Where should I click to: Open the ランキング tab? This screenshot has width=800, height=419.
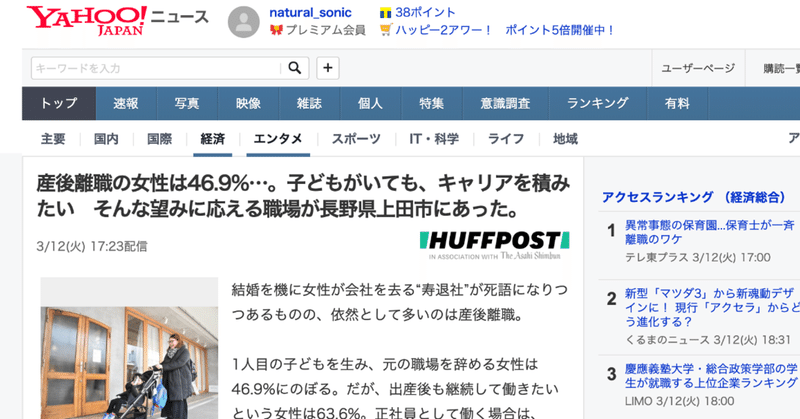click(x=597, y=103)
